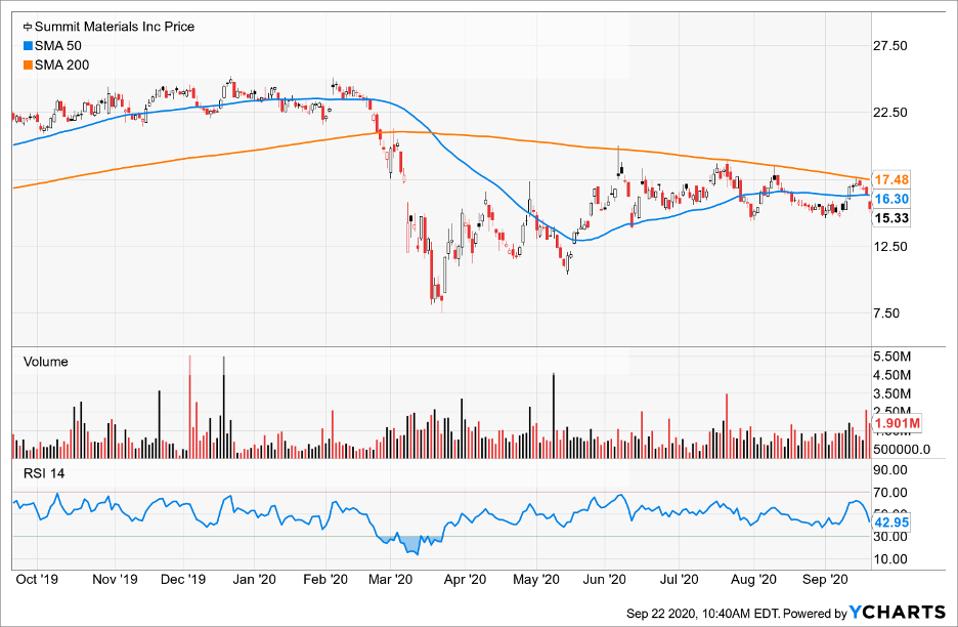This screenshot has height=627, width=958.
Task: Select the Volume panel label
Action: (45, 362)
